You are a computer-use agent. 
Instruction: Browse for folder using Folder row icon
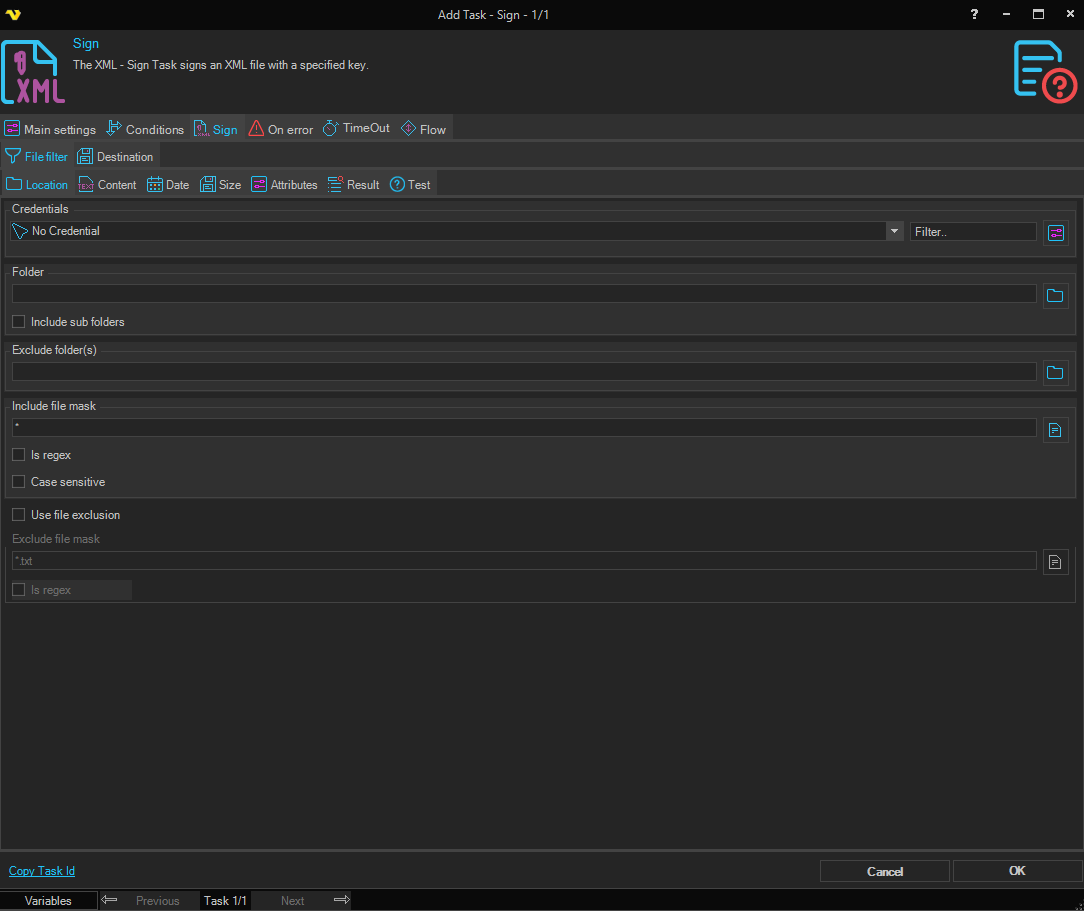click(x=1055, y=295)
